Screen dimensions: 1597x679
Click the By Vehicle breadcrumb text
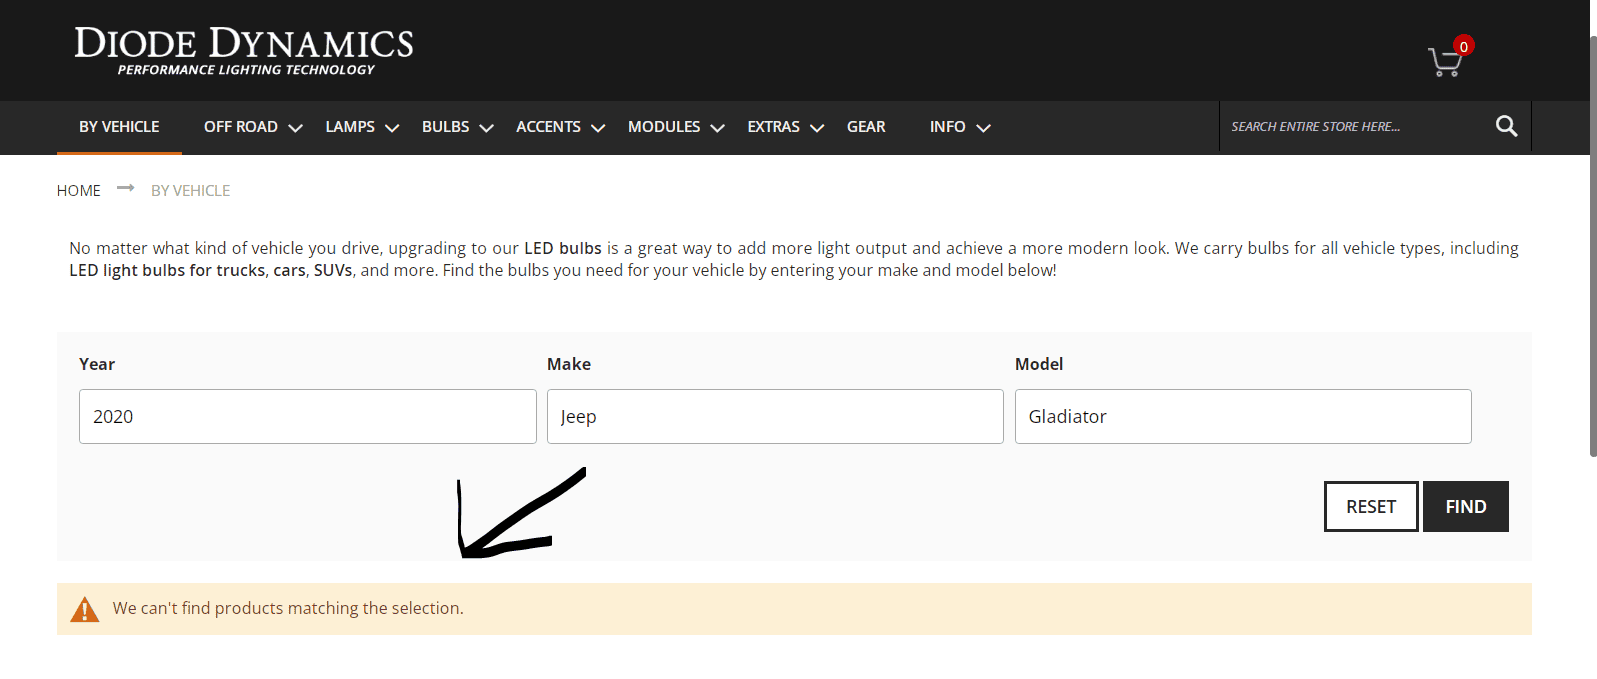(x=190, y=190)
